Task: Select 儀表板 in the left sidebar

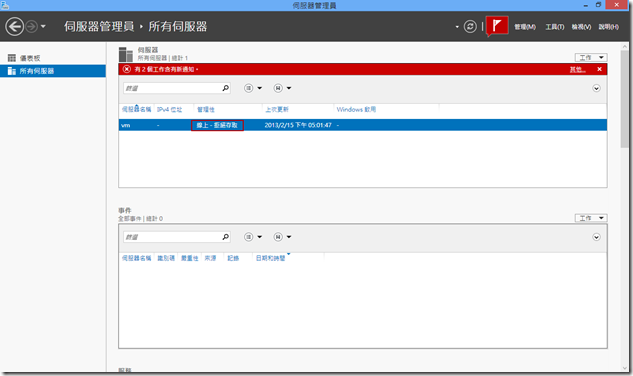Action: [53, 58]
